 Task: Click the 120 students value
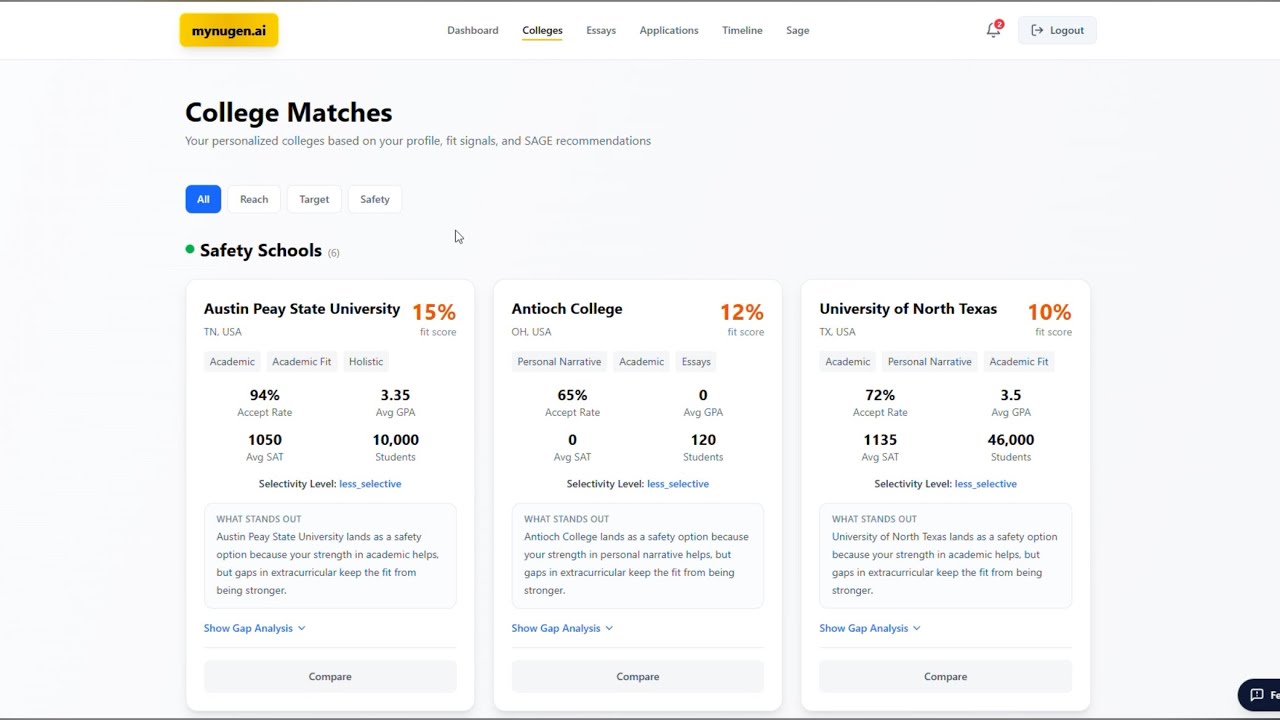coord(703,440)
